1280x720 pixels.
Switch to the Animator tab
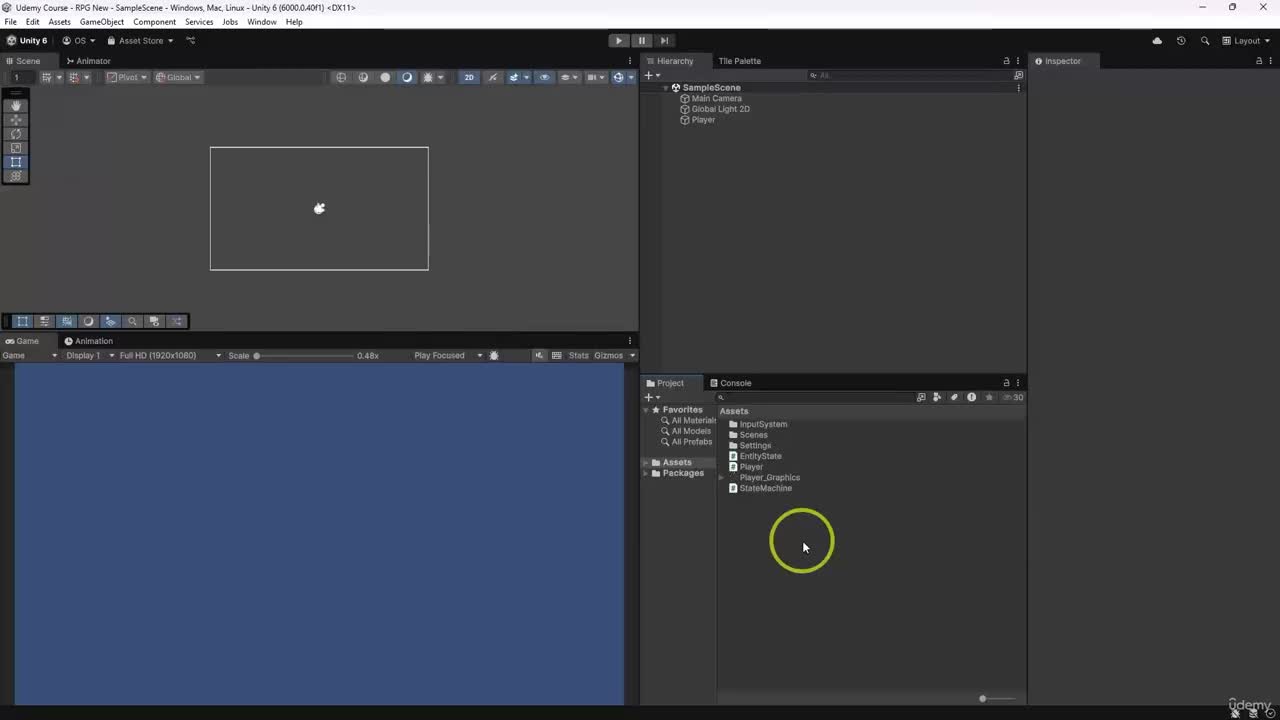coord(88,61)
